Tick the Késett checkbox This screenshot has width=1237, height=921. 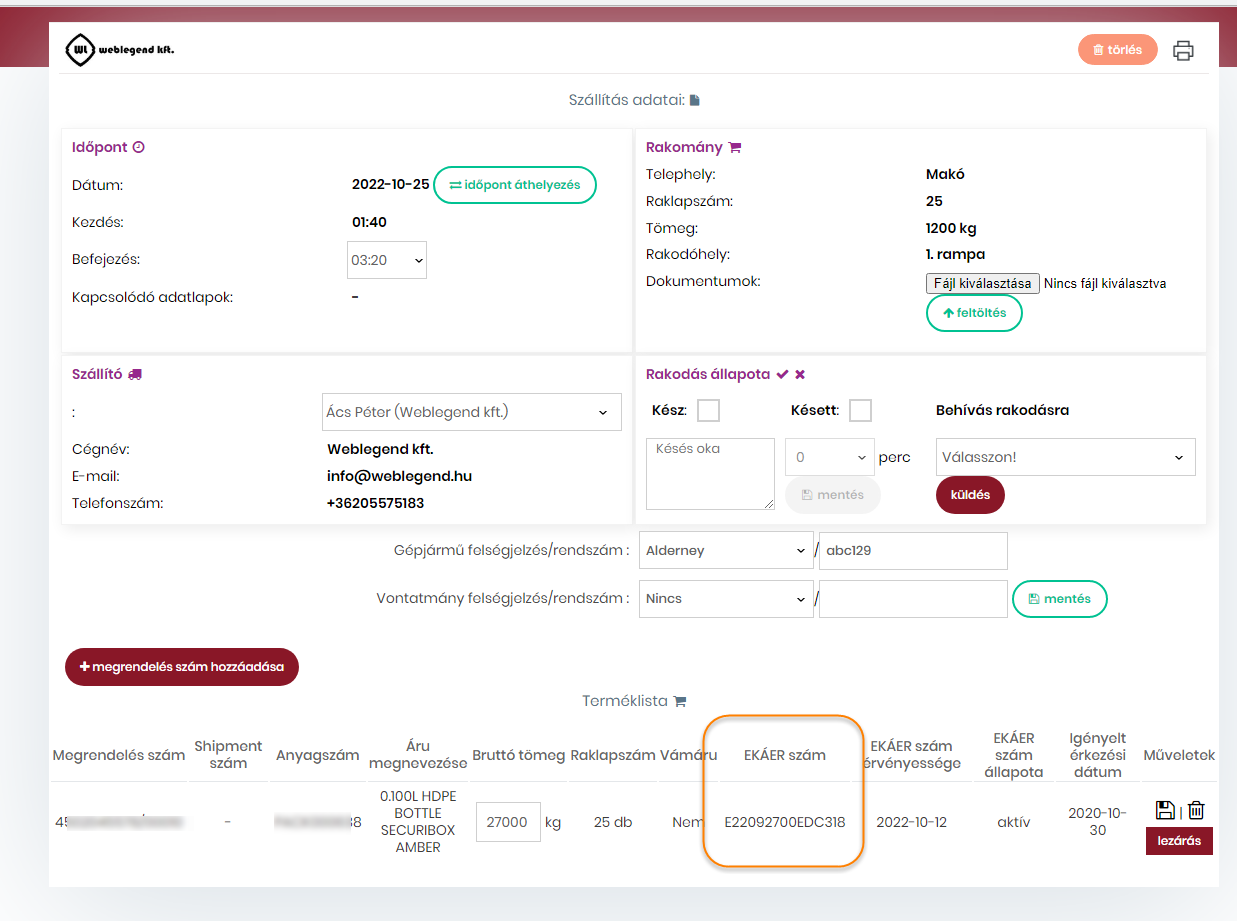[x=860, y=410]
